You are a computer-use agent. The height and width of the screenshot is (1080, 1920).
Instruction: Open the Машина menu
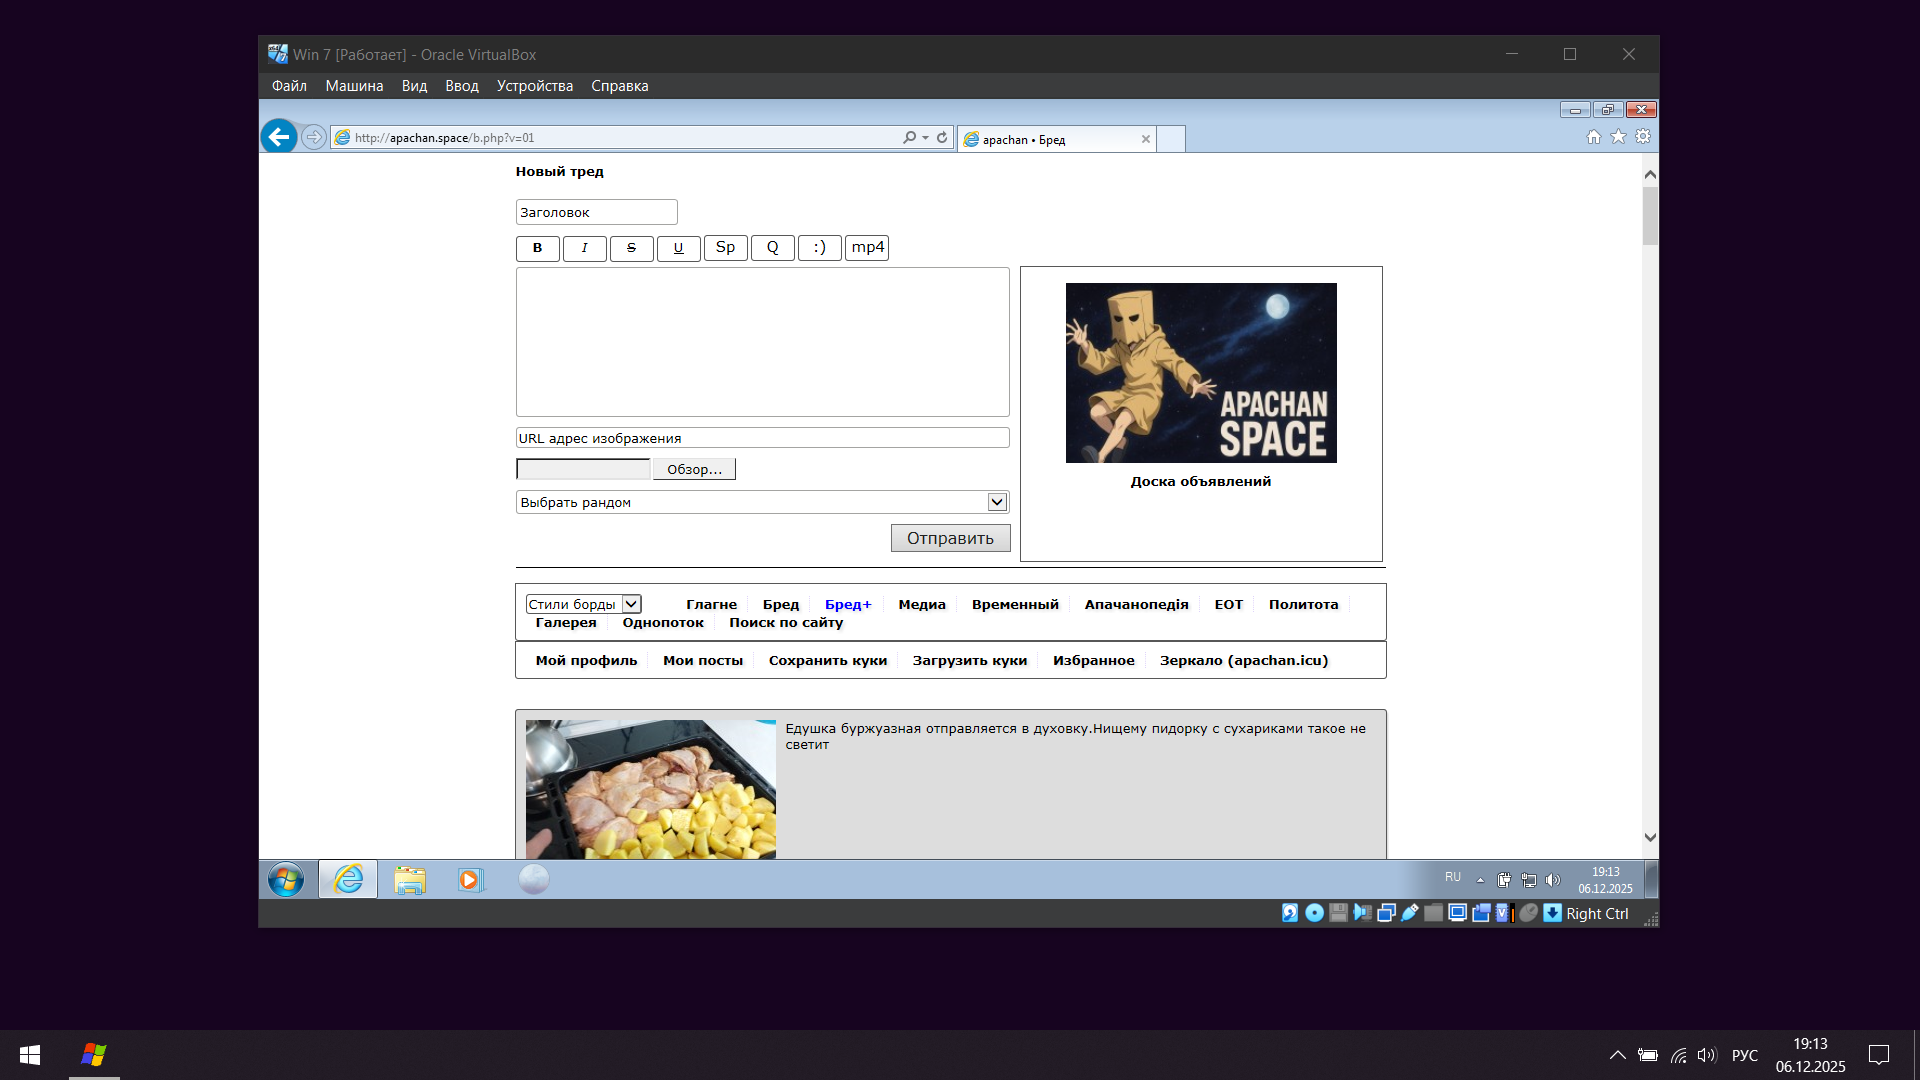pos(354,86)
